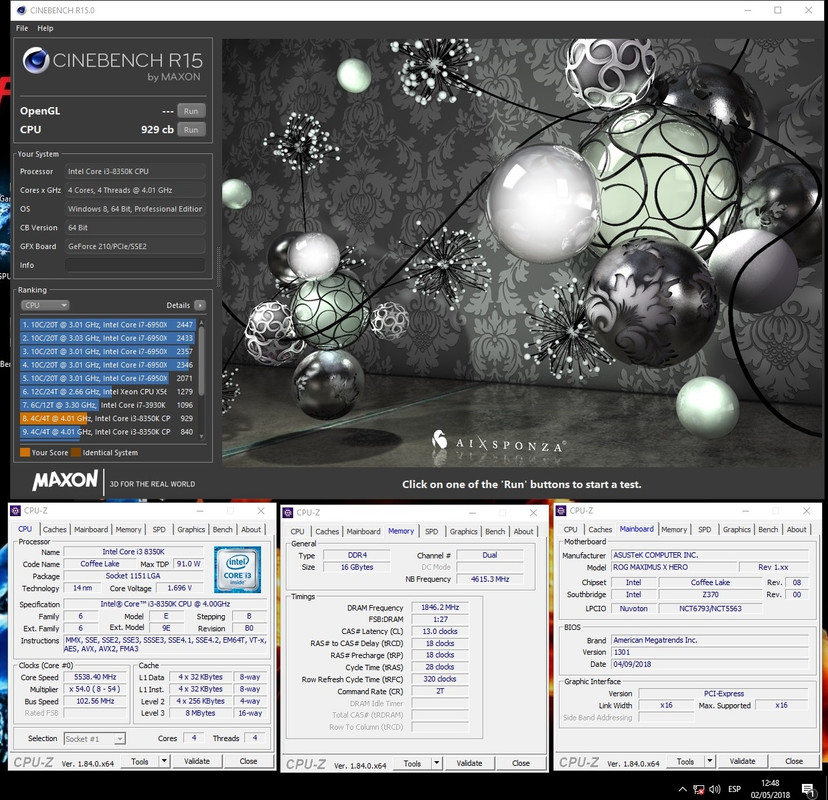828x800 pixels.
Task: Show hidden system tray icons
Action: point(683,789)
